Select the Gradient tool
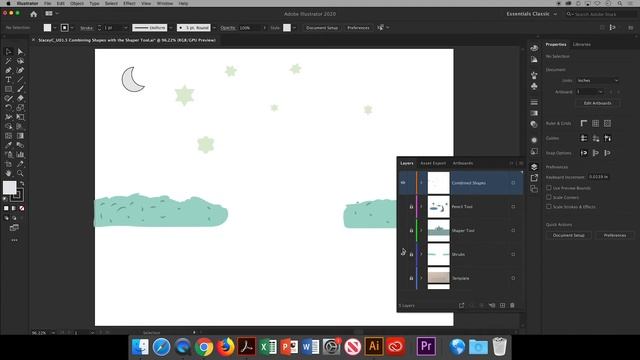This screenshot has width=640, height=360. [20, 136]
